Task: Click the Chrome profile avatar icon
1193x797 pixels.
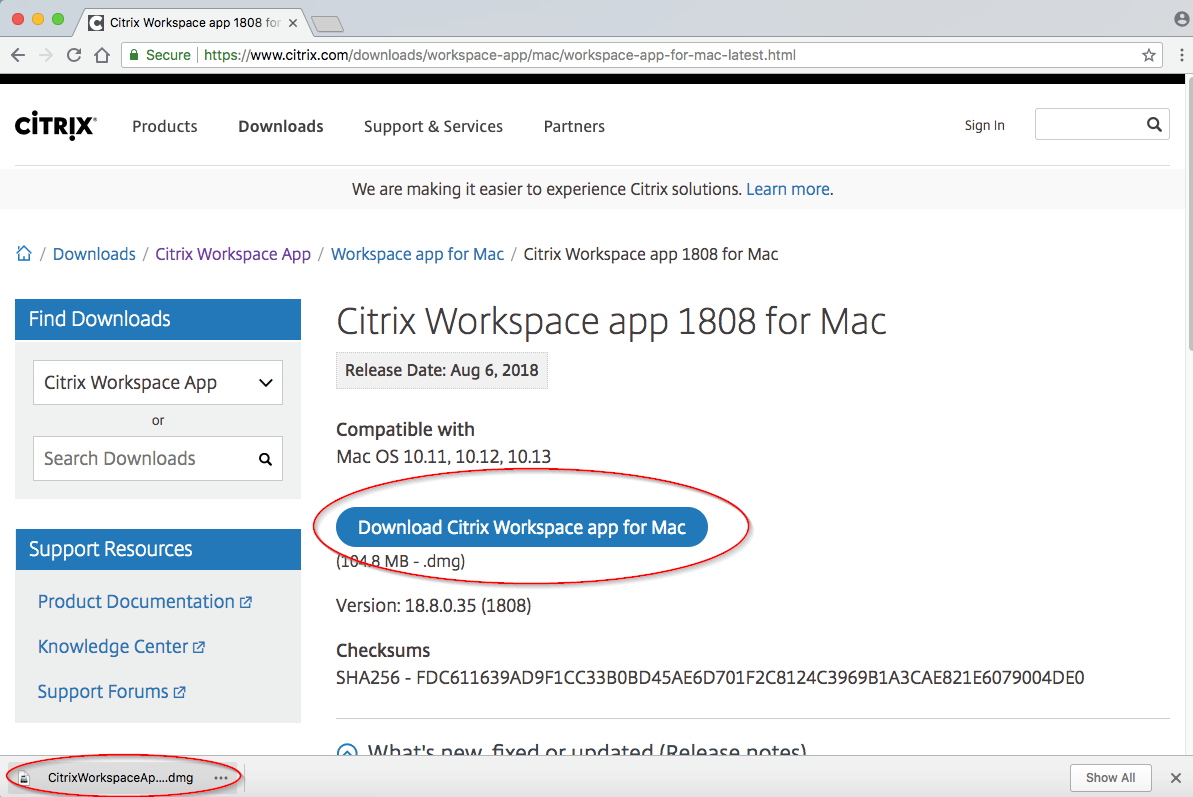Action: click(x=1182, y=19)
